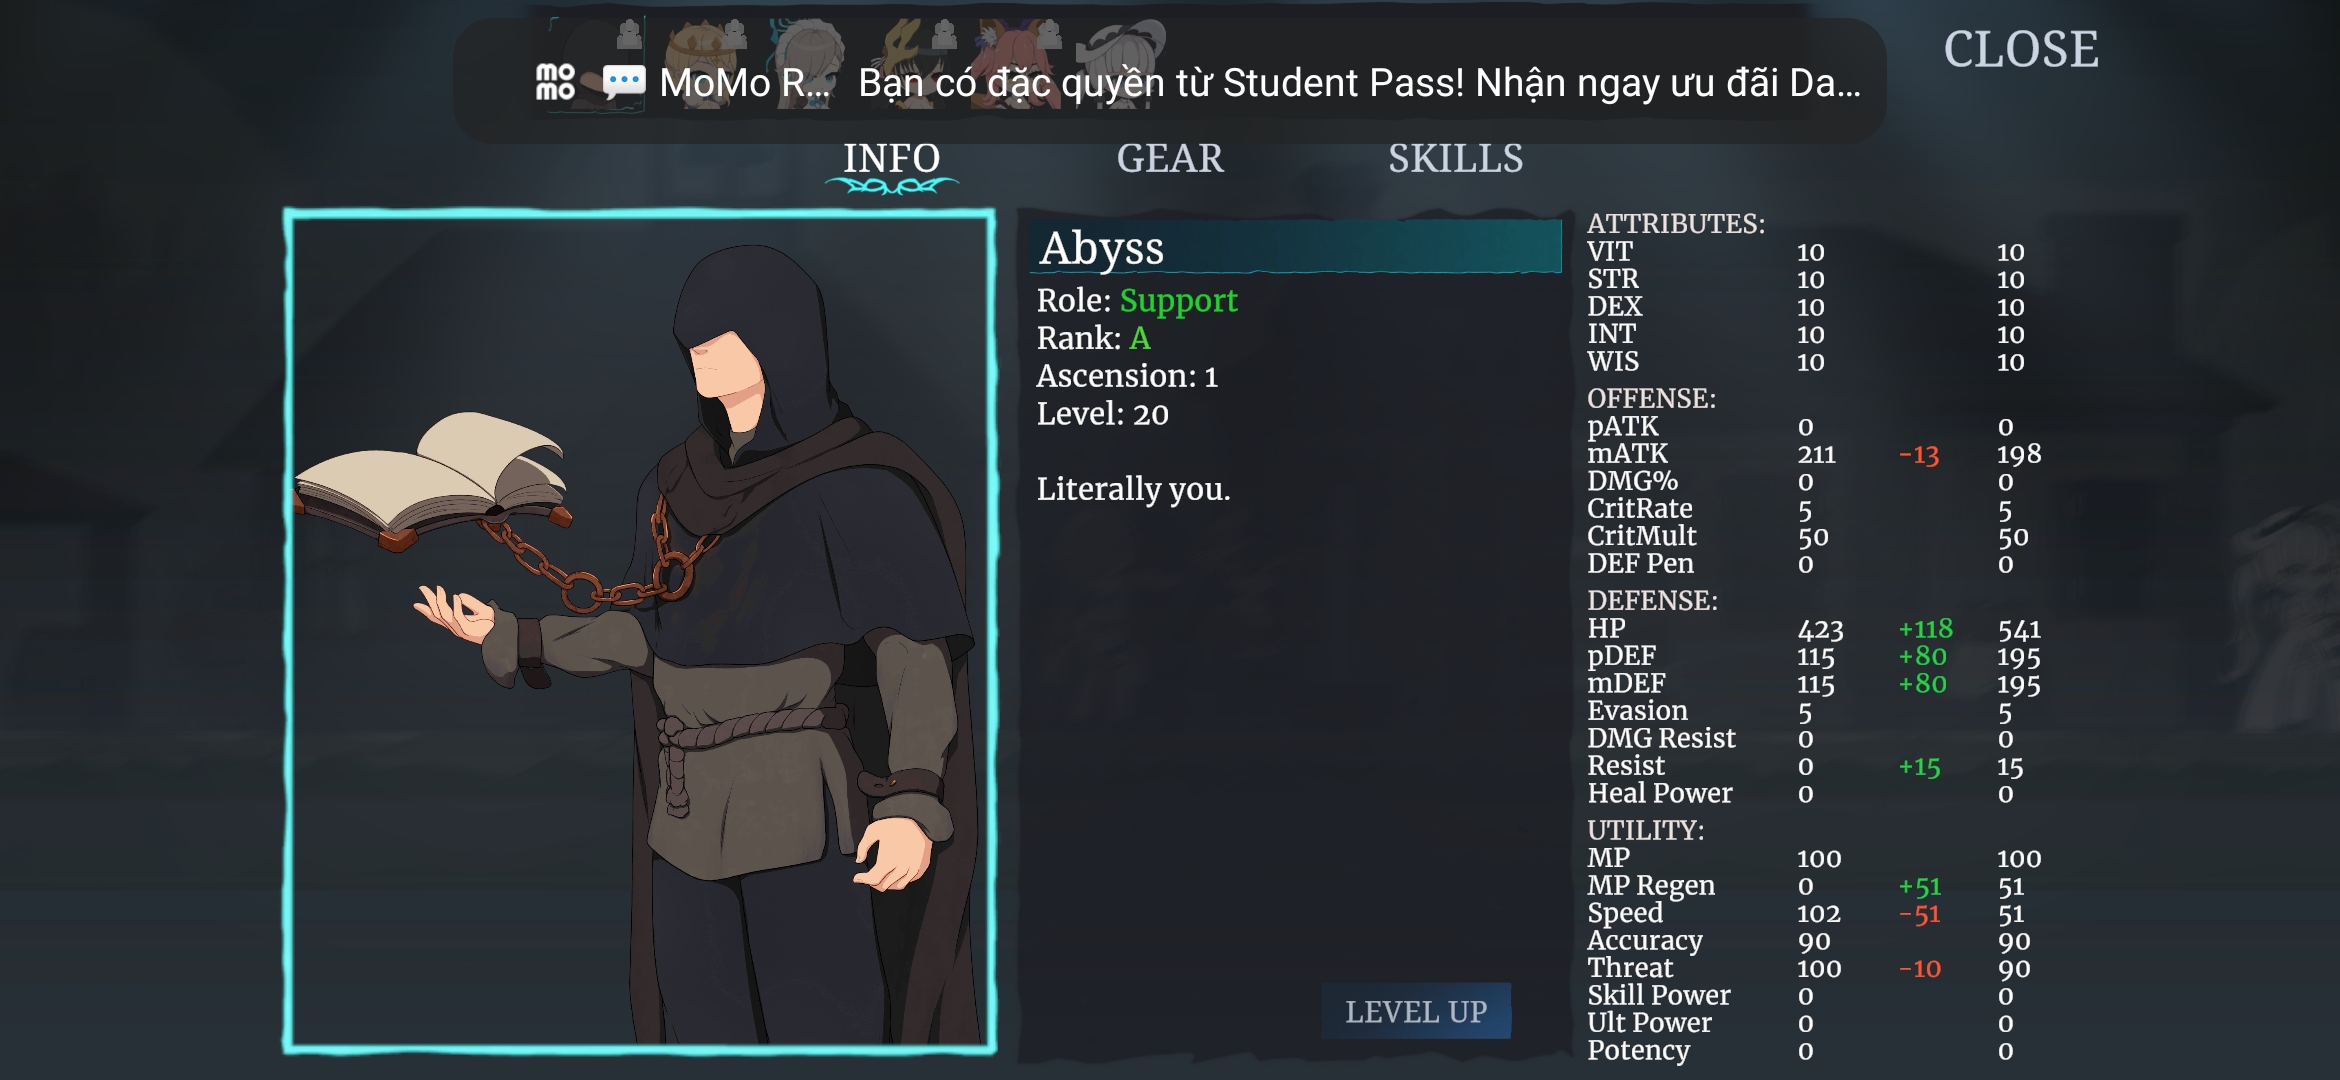Image resolution: width=2340 pixels, height=1080 pixels.
Task: Tap the mATK stat row
Action: 1814,454
